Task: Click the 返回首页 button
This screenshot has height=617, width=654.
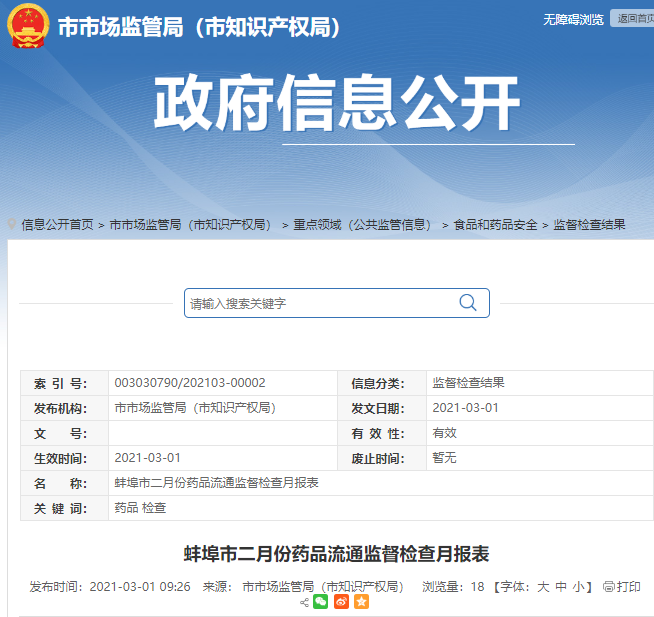Action: pos(634,18)
